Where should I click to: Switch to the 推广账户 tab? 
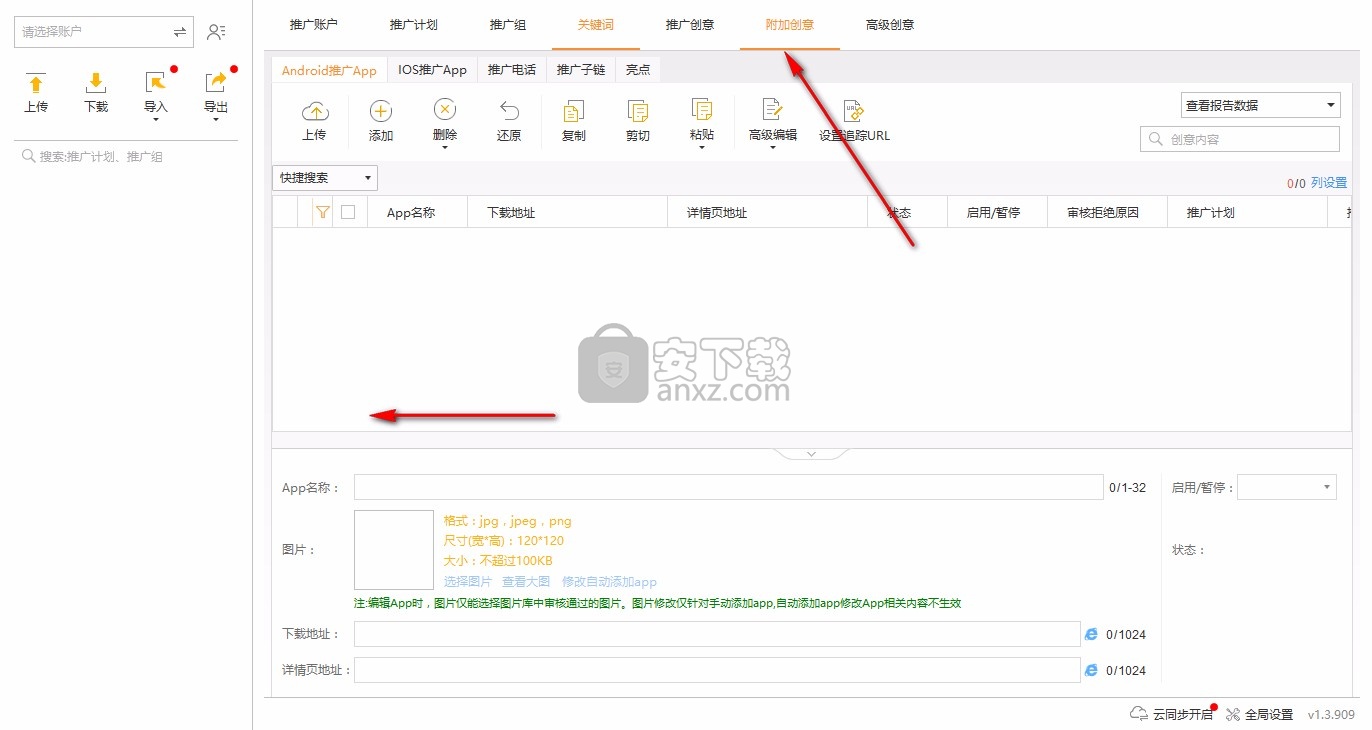click(314, 25)
